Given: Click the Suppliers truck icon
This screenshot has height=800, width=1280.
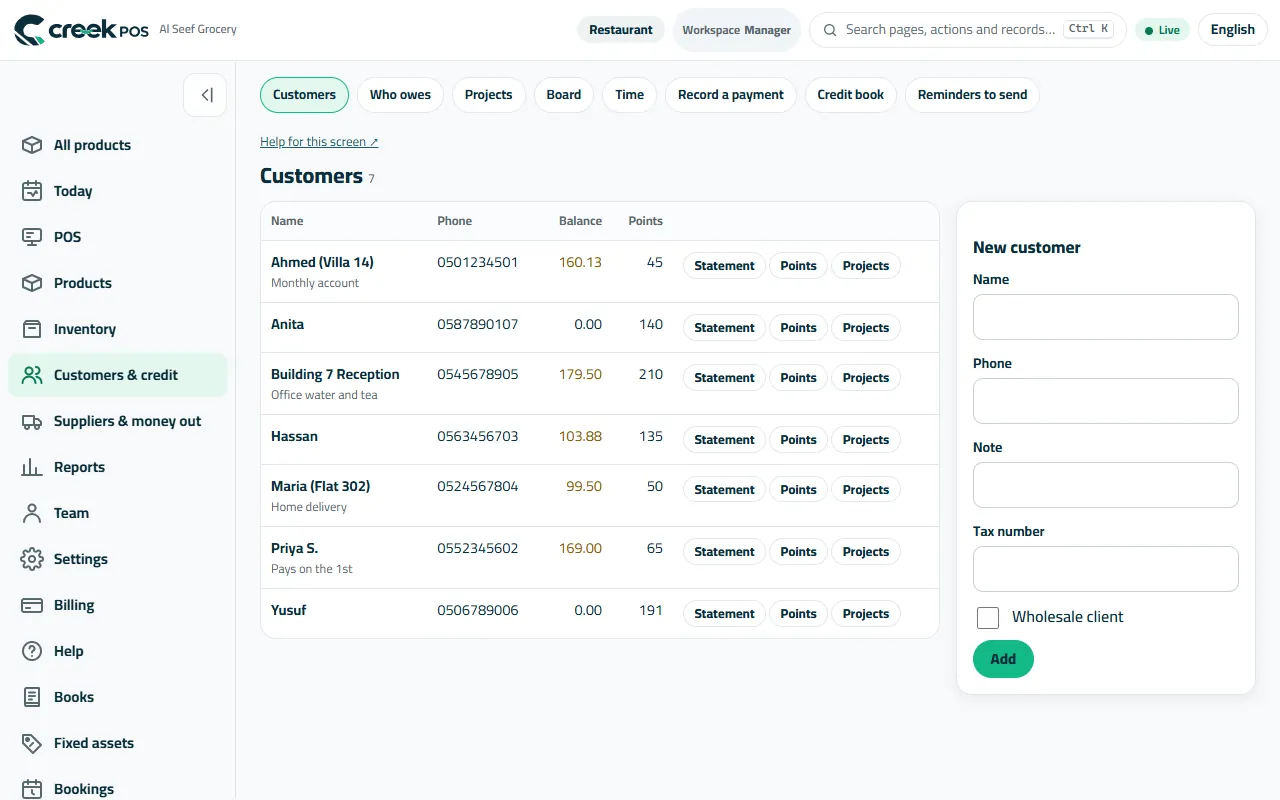Looking at the screenshot, I should pyautogui.click(x=32, y=421).
